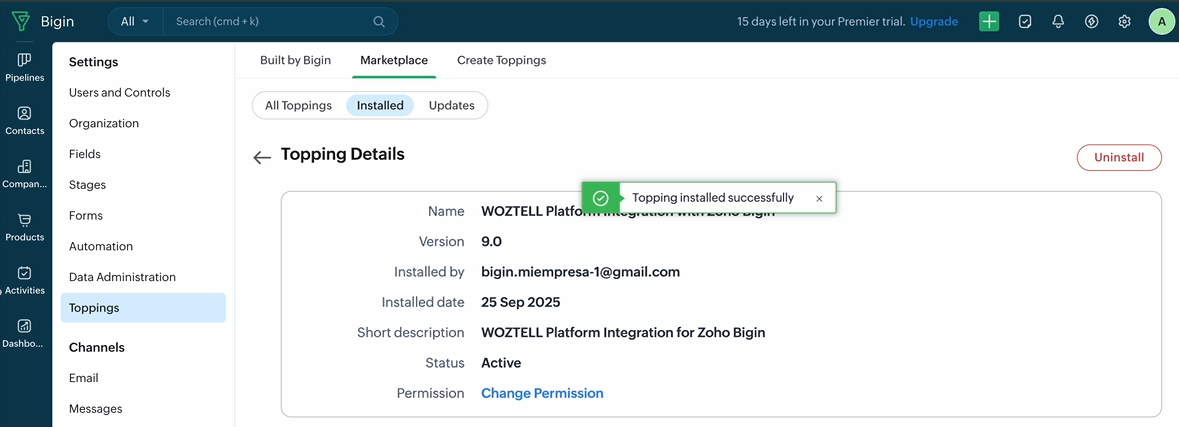Viewport: 1179px width, 427px height.
Task: Click the back arrow beside Topping Details
Action: pyautogui.click(x=262, y=157)
